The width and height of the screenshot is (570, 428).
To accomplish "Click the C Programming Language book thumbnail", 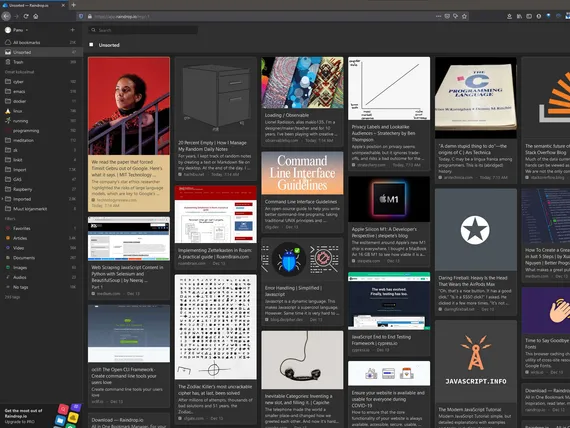I will (x=475, y=97).
